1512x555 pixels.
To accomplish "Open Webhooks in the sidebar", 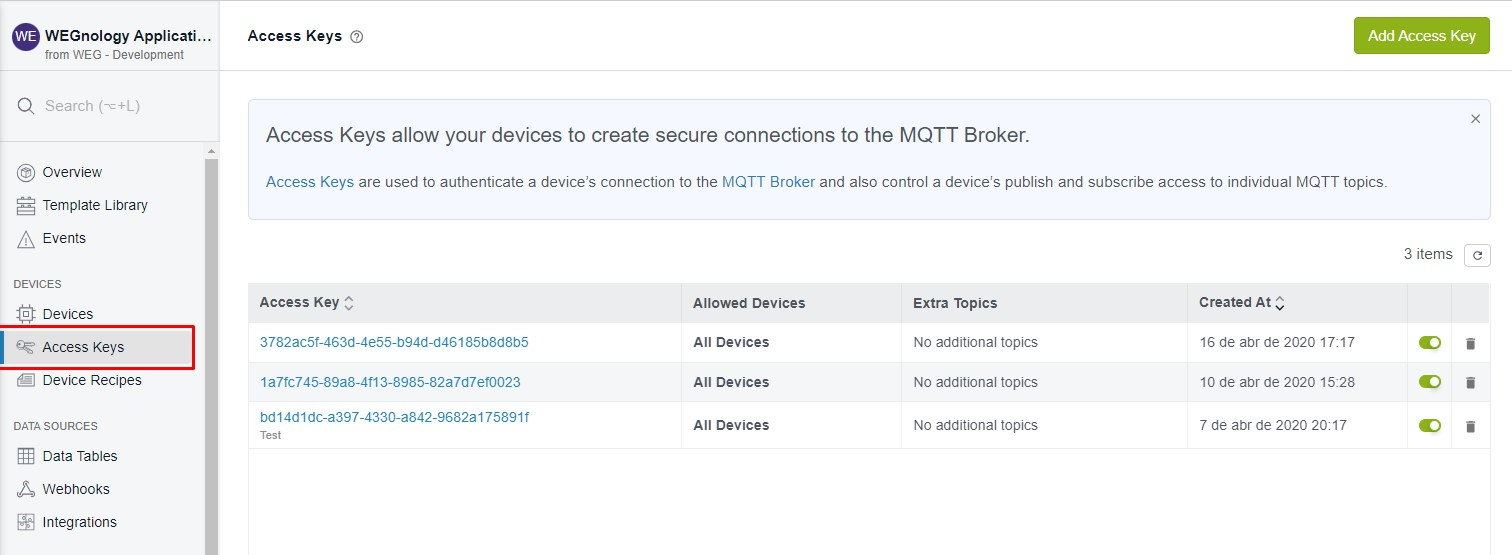I will (76, 489).
